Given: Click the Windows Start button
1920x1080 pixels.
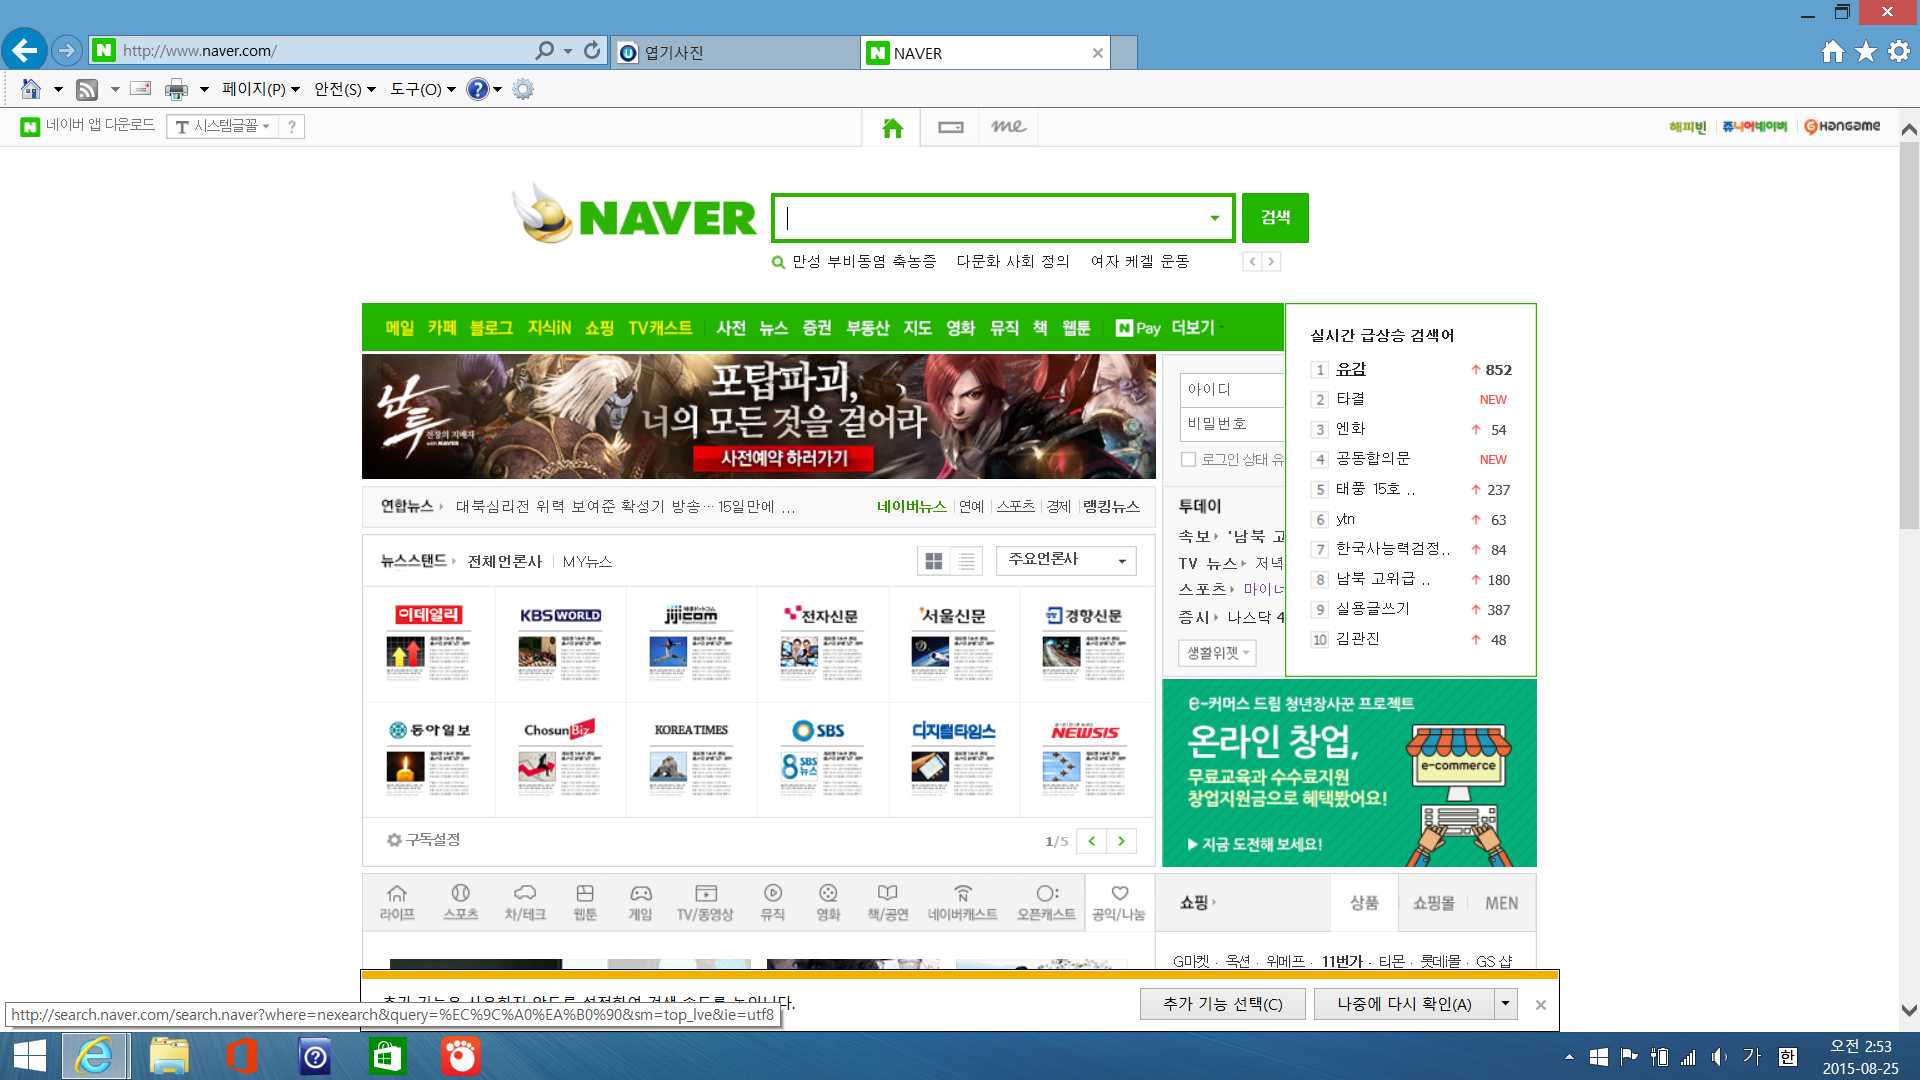Looking at the screenshot, I should 30,1056.
